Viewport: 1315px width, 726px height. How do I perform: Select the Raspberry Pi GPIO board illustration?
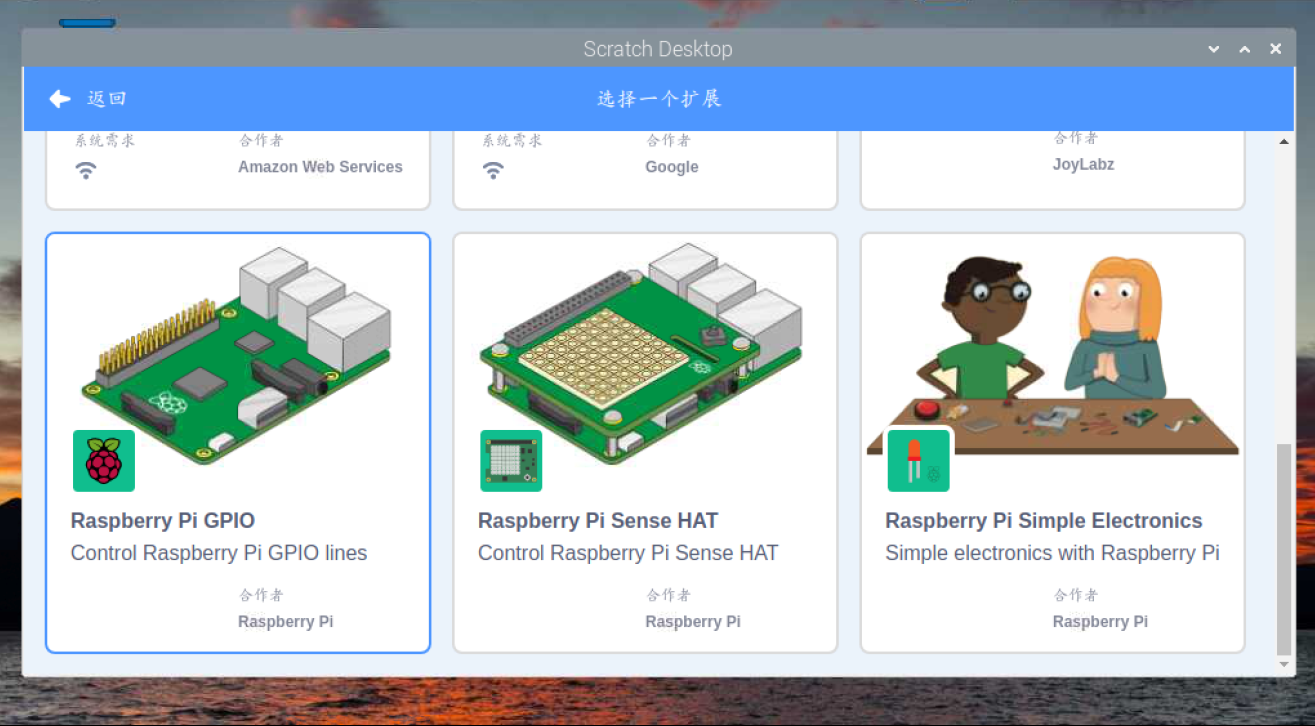(238, 356)
